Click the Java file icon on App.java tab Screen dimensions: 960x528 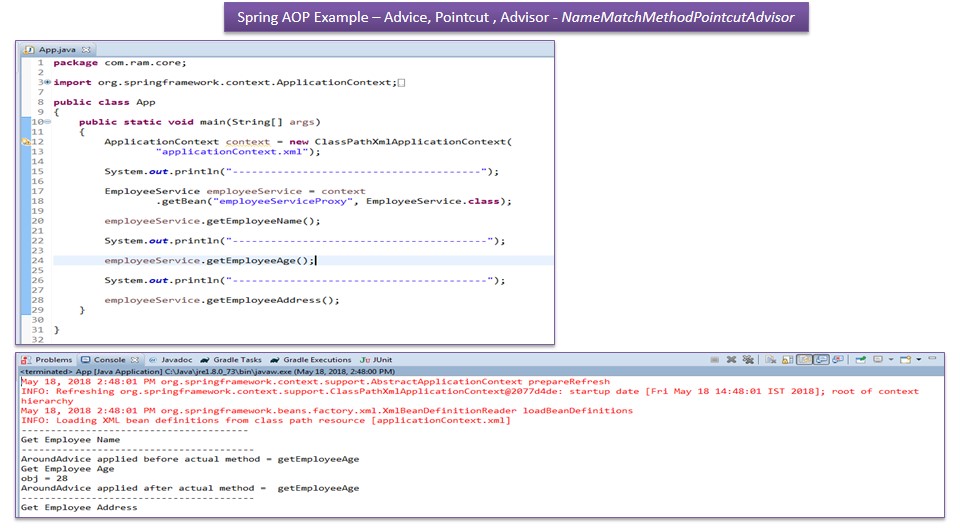pyautogui.click(x=29, y=50)
